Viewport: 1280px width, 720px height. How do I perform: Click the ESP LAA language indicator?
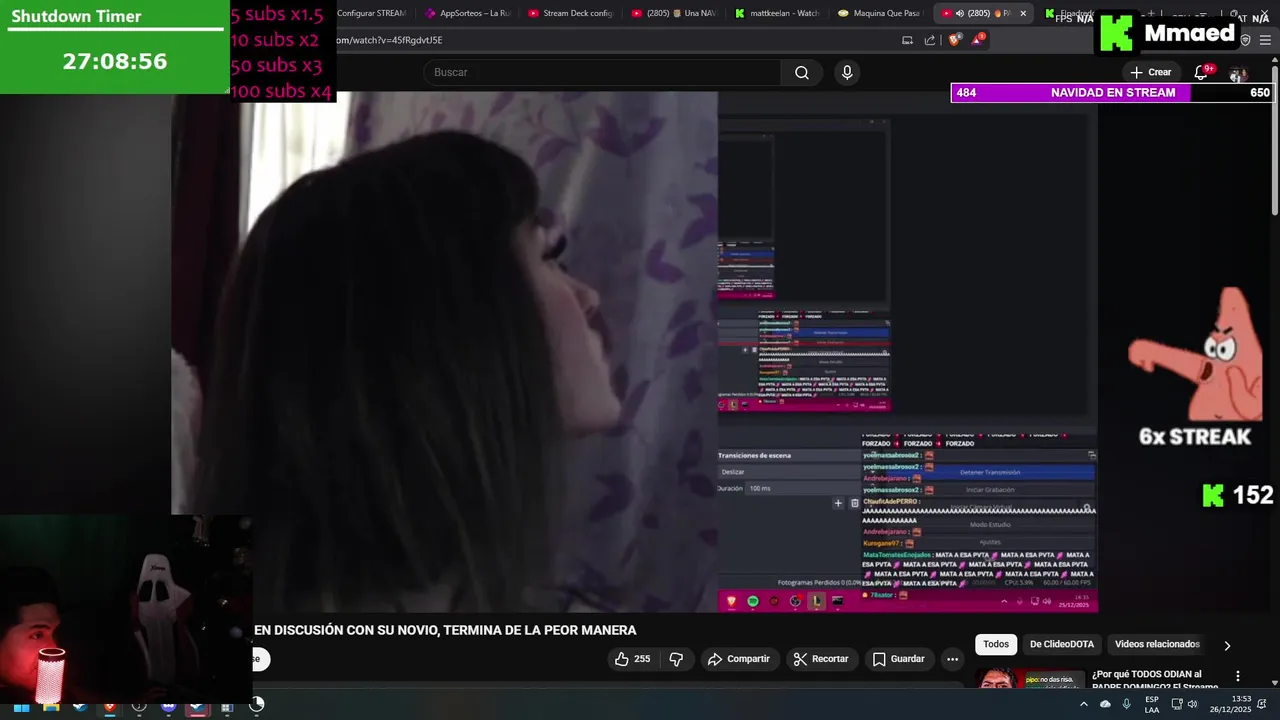1152,704
